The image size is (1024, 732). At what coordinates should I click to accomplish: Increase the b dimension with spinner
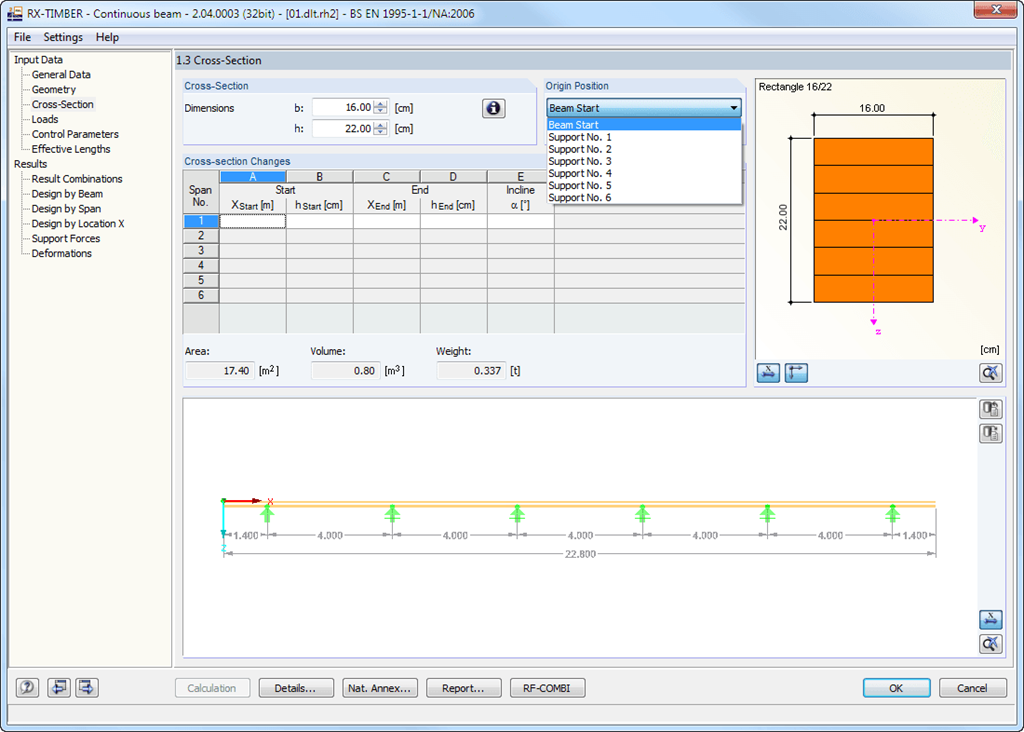click(381, 104)
